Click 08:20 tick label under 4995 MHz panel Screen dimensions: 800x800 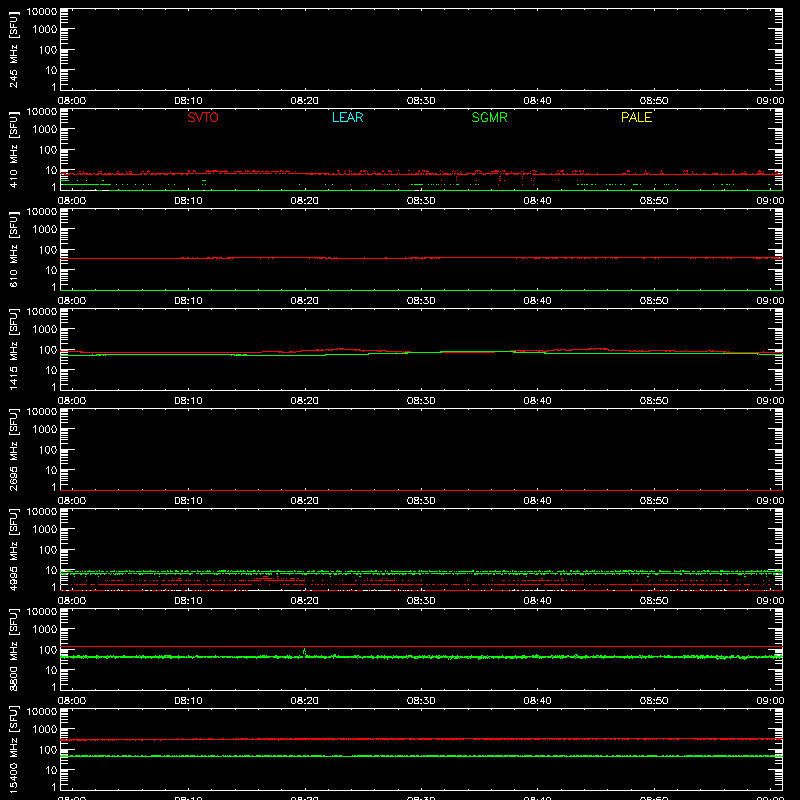305,601
